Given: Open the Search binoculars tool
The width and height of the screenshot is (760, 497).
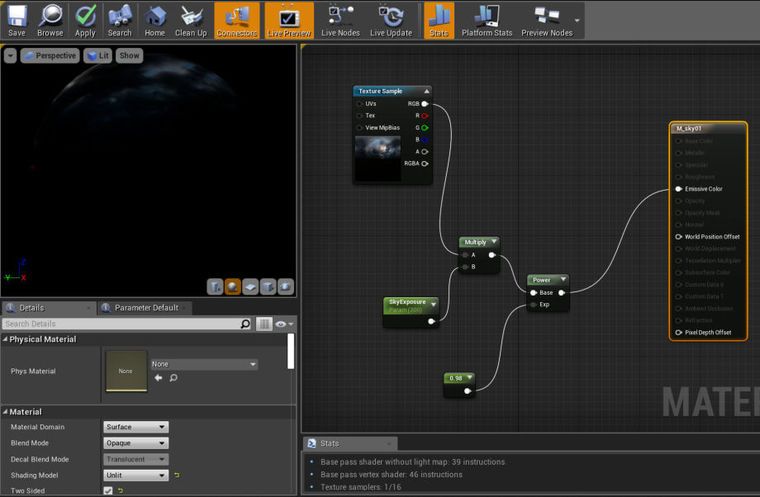Looking at the screenshot, I should pyautogui.click(x=120, y=20).
